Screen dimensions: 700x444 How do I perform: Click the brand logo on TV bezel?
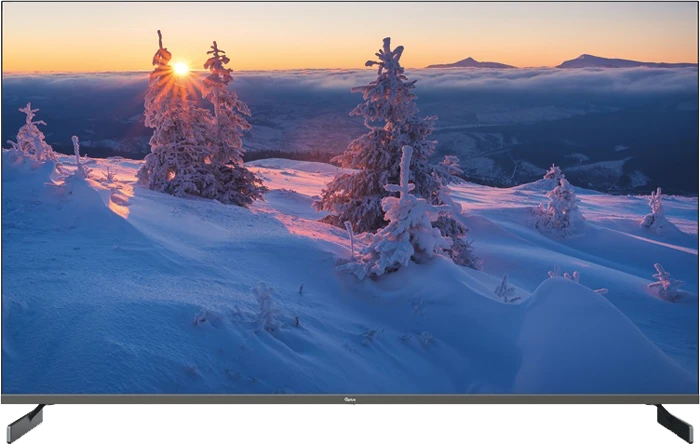pyautogui.click(x=350, y=399)
